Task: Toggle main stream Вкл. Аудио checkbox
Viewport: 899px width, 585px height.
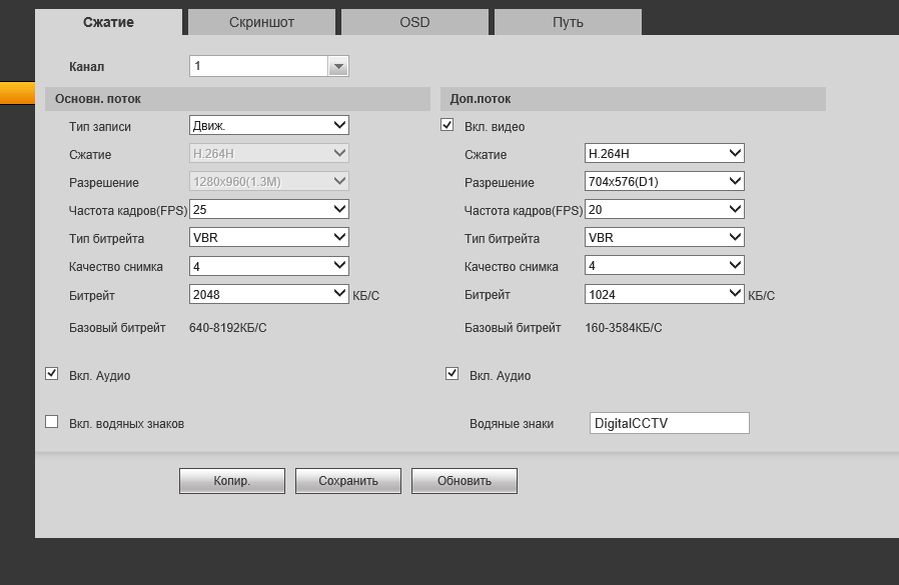Action: pos(52,374)
